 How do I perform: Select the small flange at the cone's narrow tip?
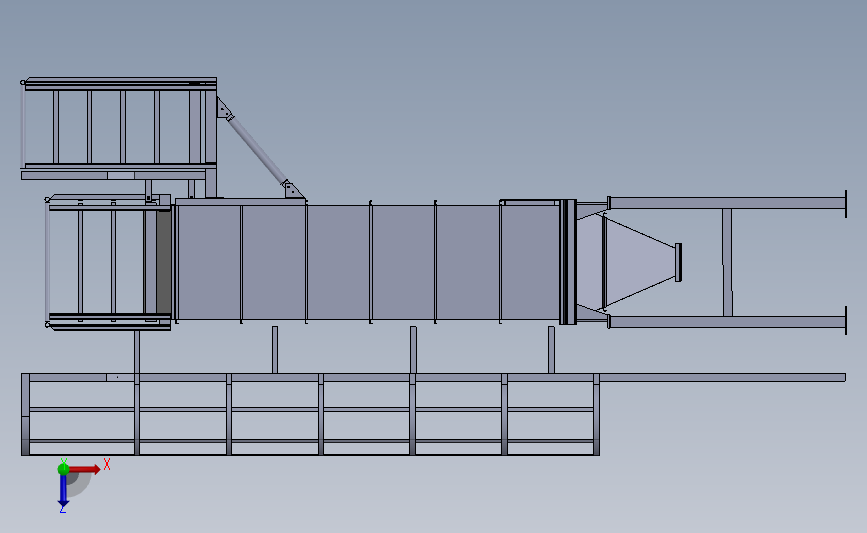pyautogui.click(x=678, y=262)
